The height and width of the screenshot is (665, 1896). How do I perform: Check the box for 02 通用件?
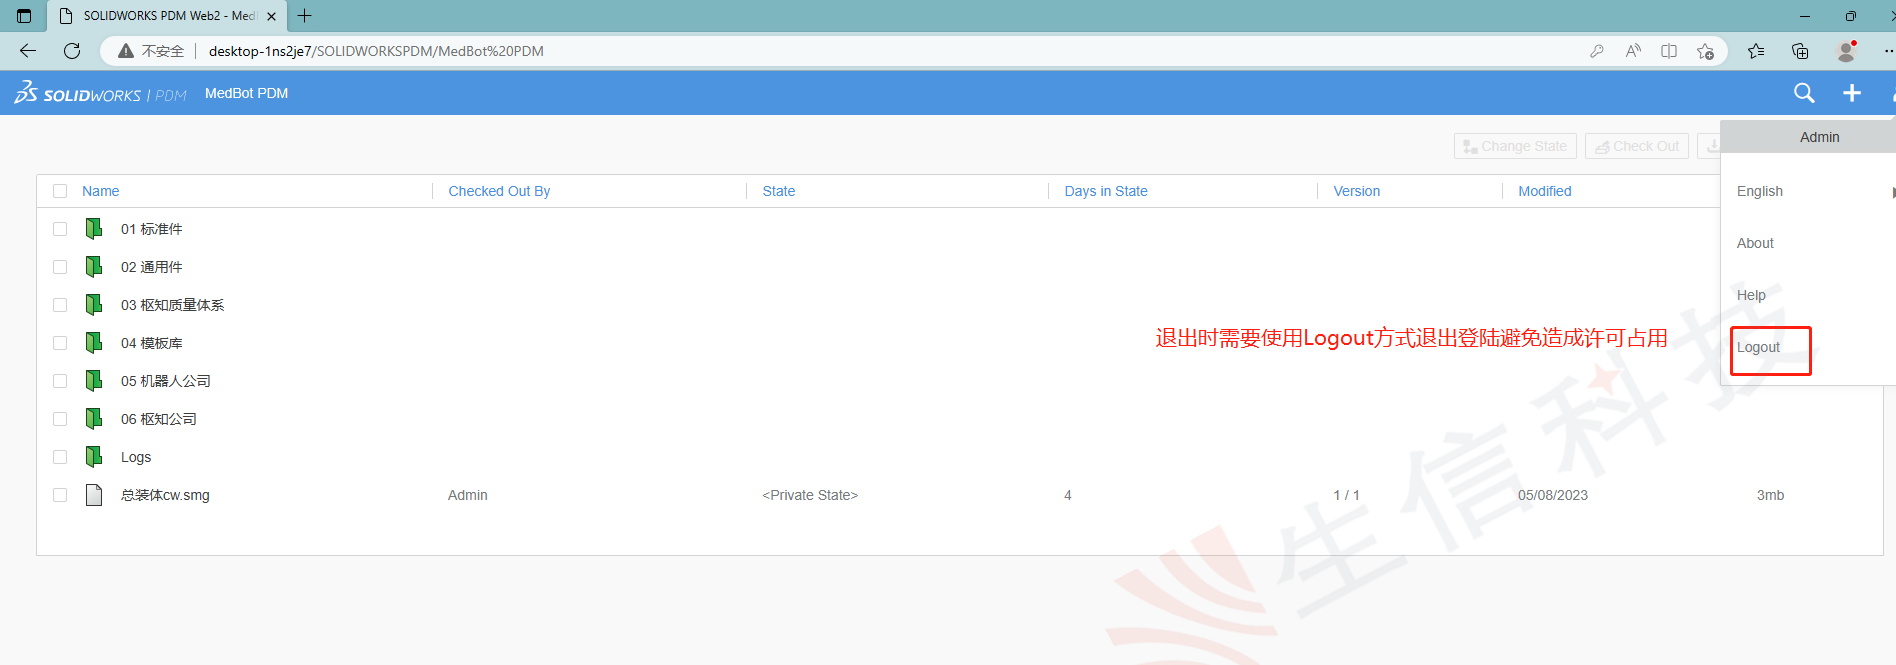[60, 267]
